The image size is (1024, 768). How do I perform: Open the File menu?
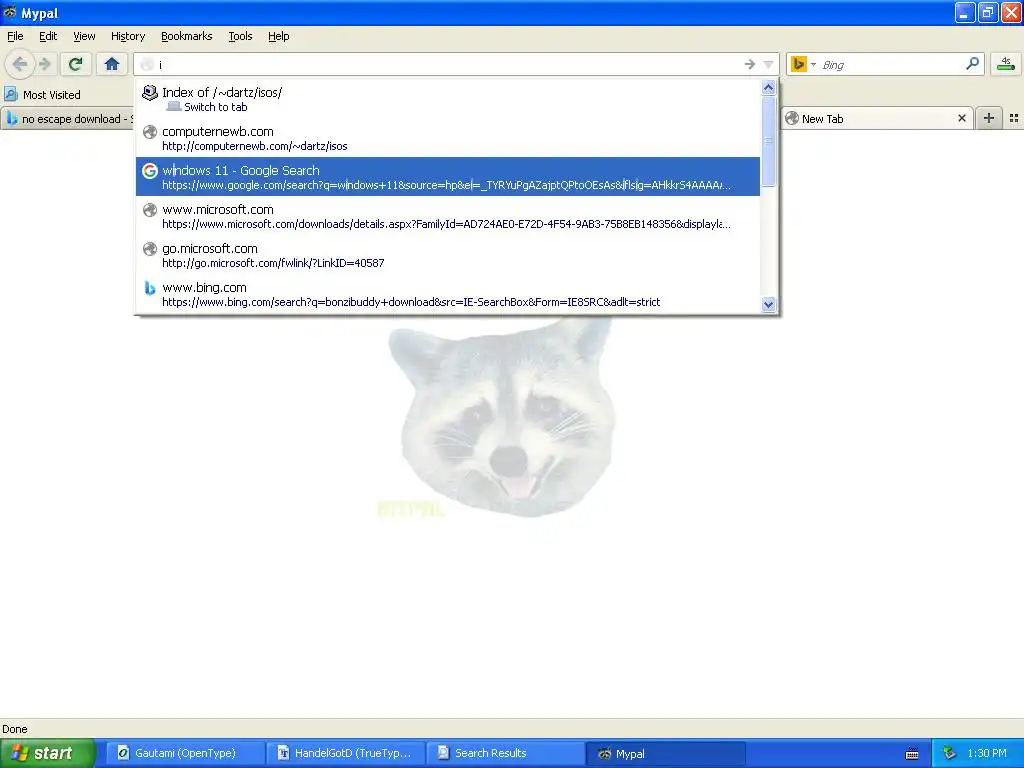tap(15, 37)
